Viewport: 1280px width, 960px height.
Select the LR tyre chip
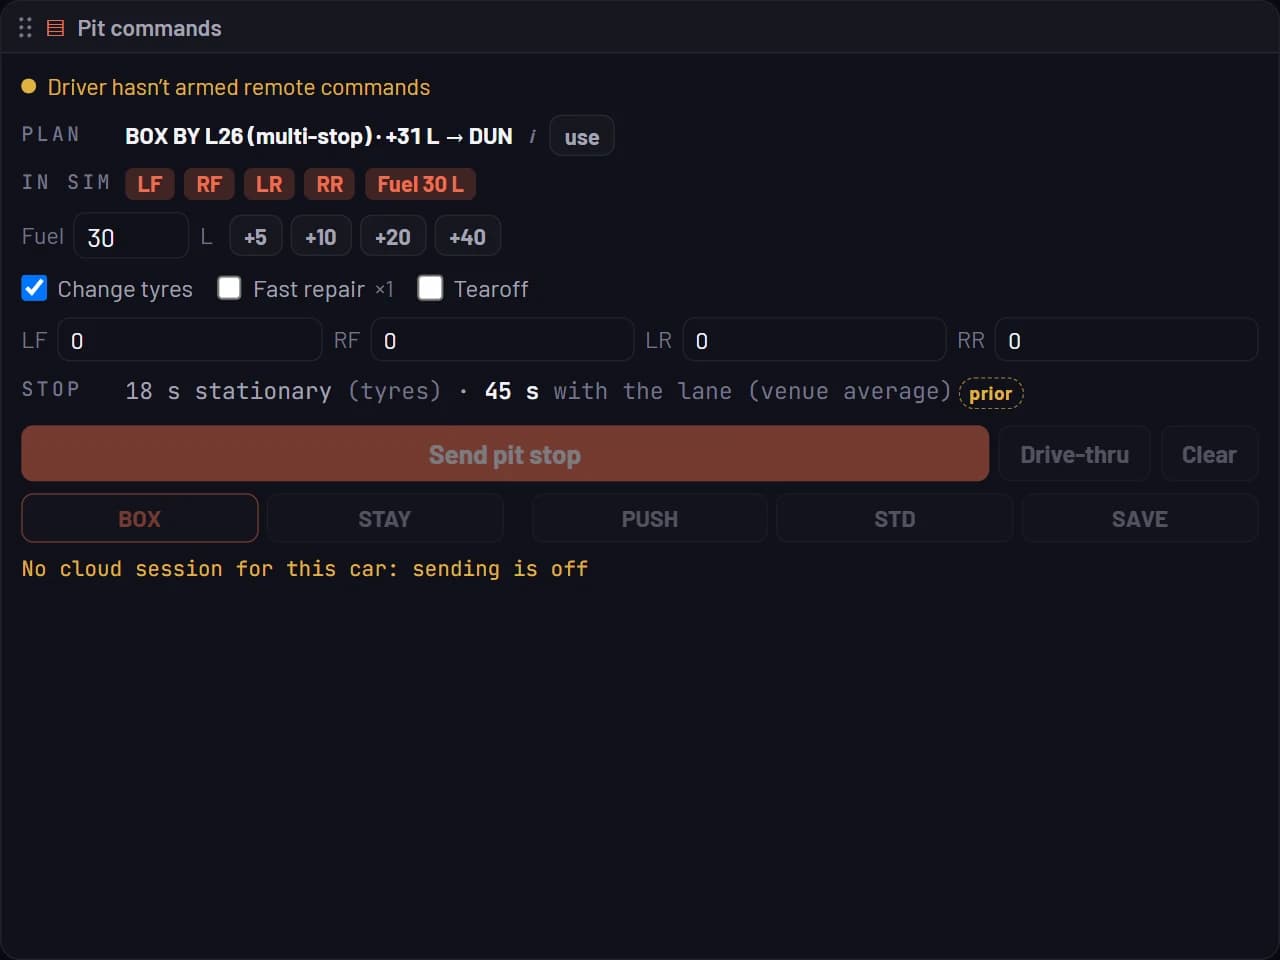[x=269, y=184]
